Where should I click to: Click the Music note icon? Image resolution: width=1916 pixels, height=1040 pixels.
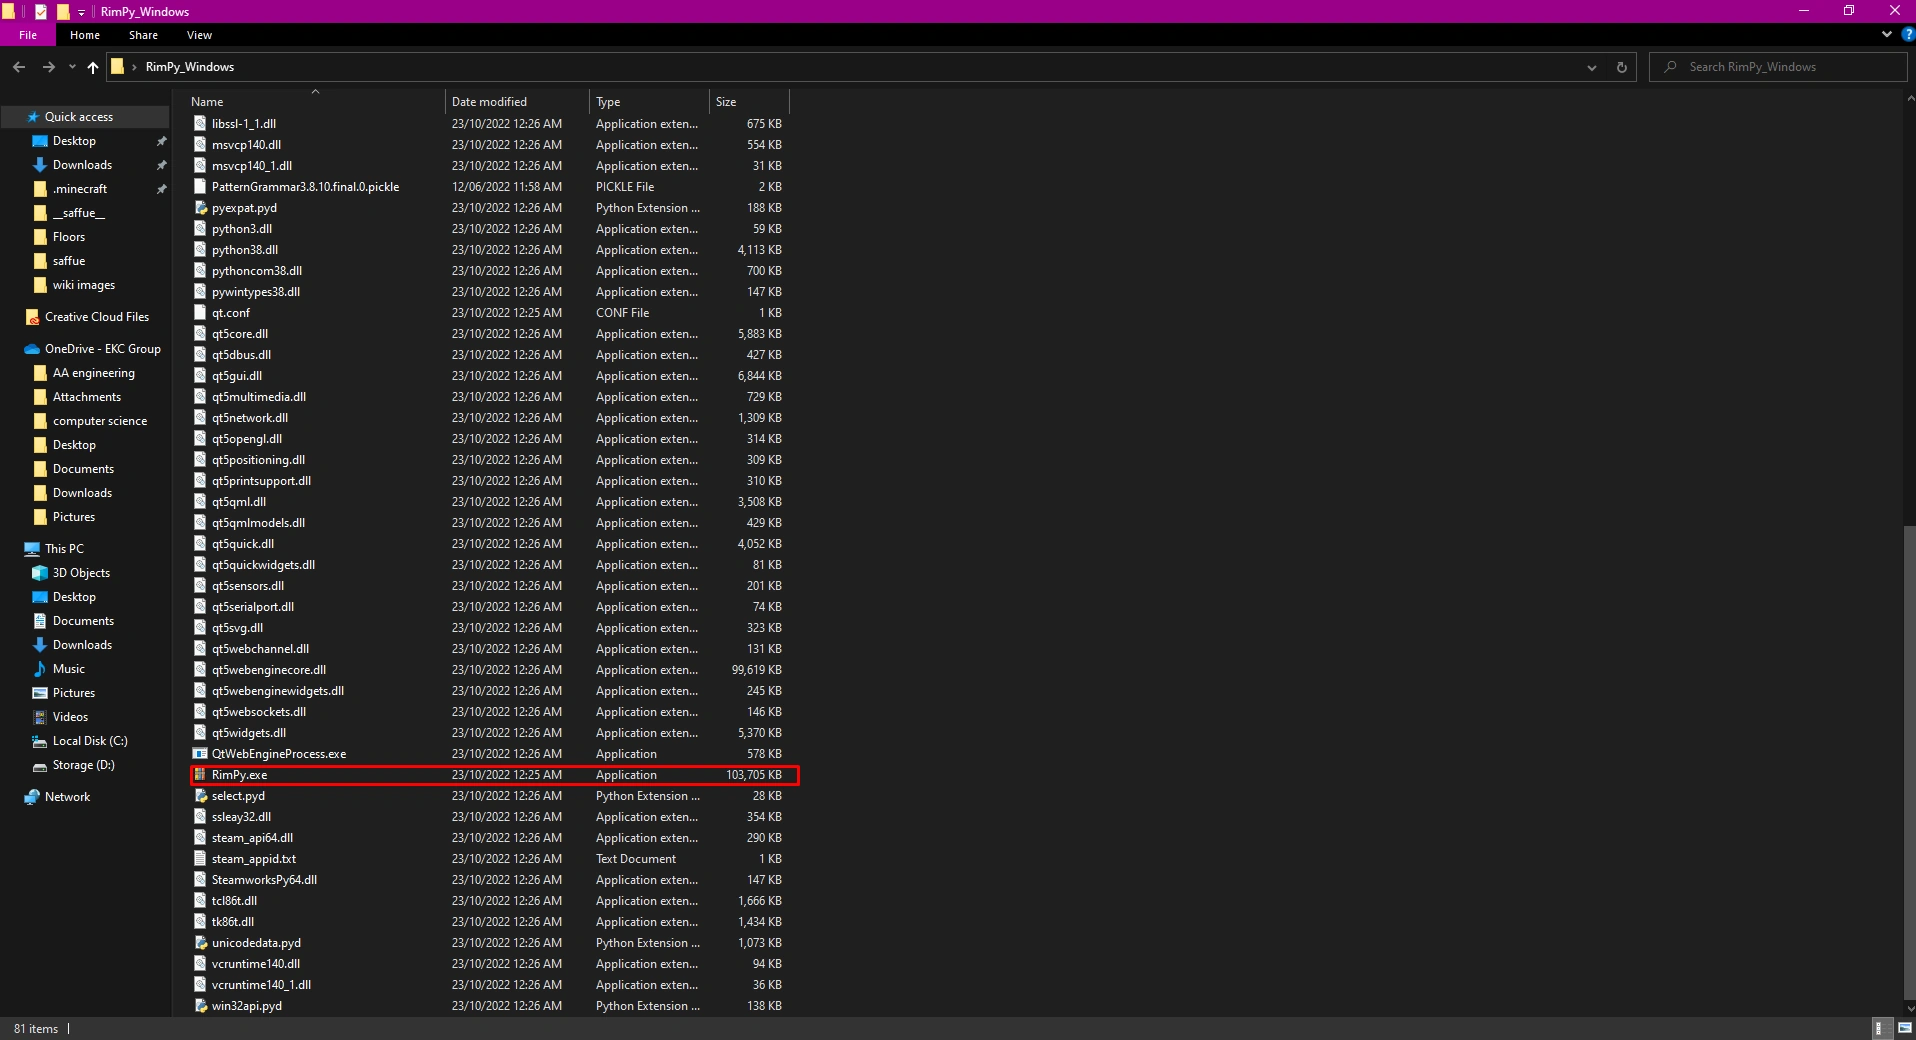(x=40, y=669)
